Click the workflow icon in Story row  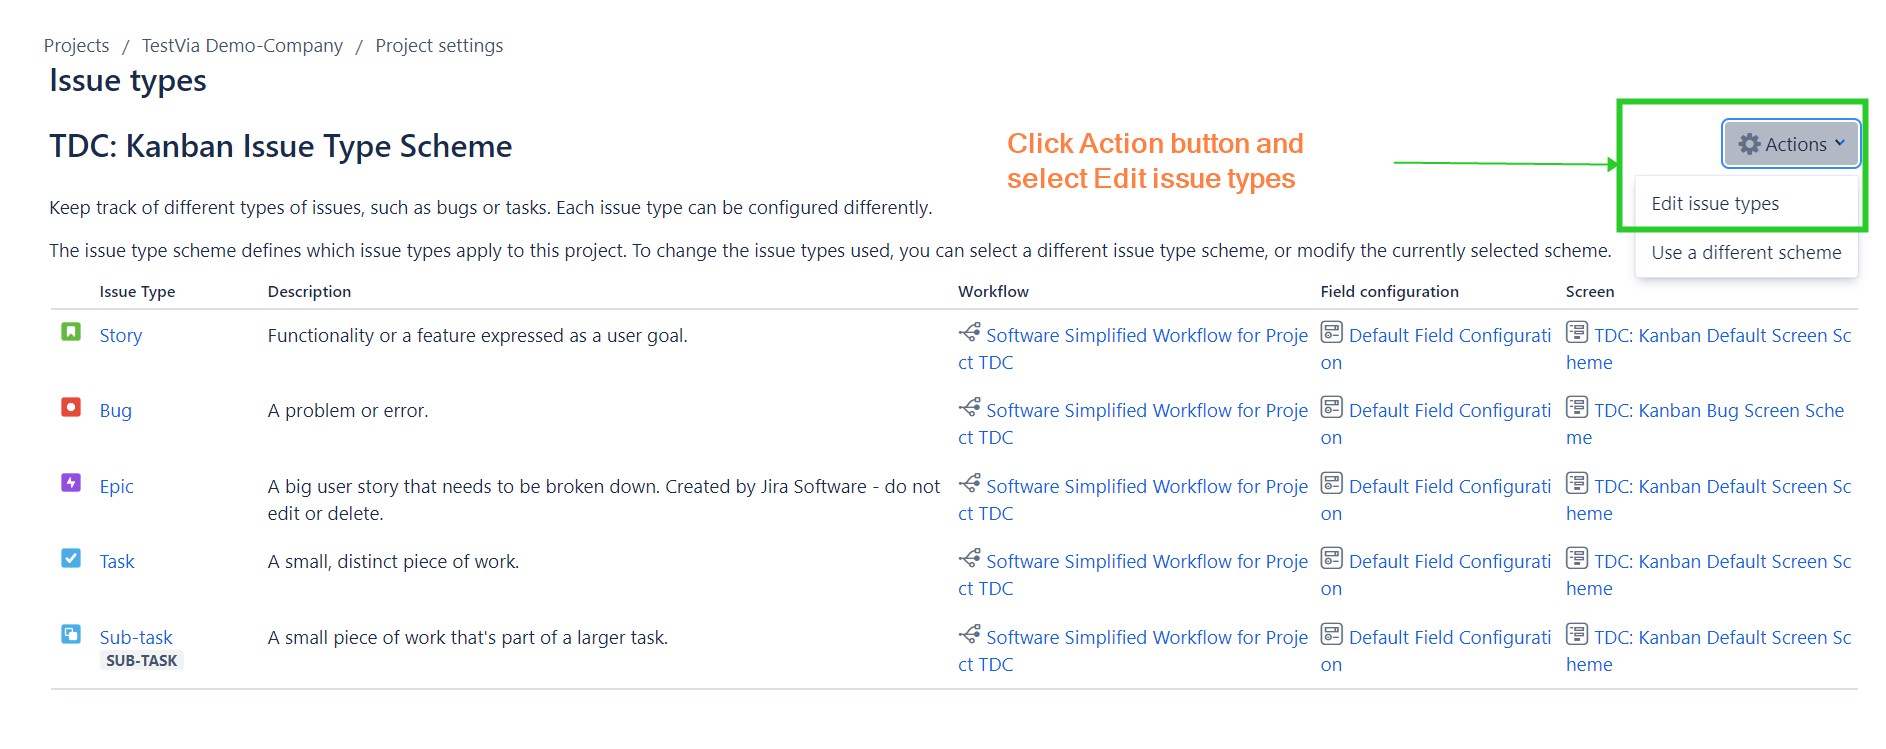coord(969,332)
